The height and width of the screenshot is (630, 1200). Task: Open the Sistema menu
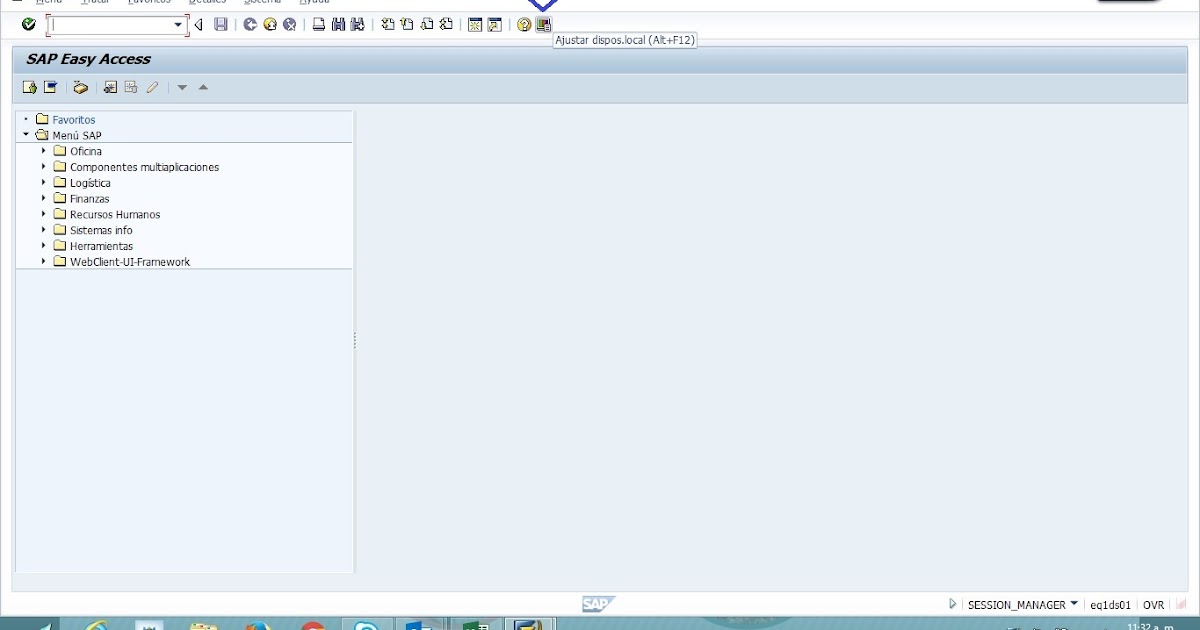pos(262,2)
